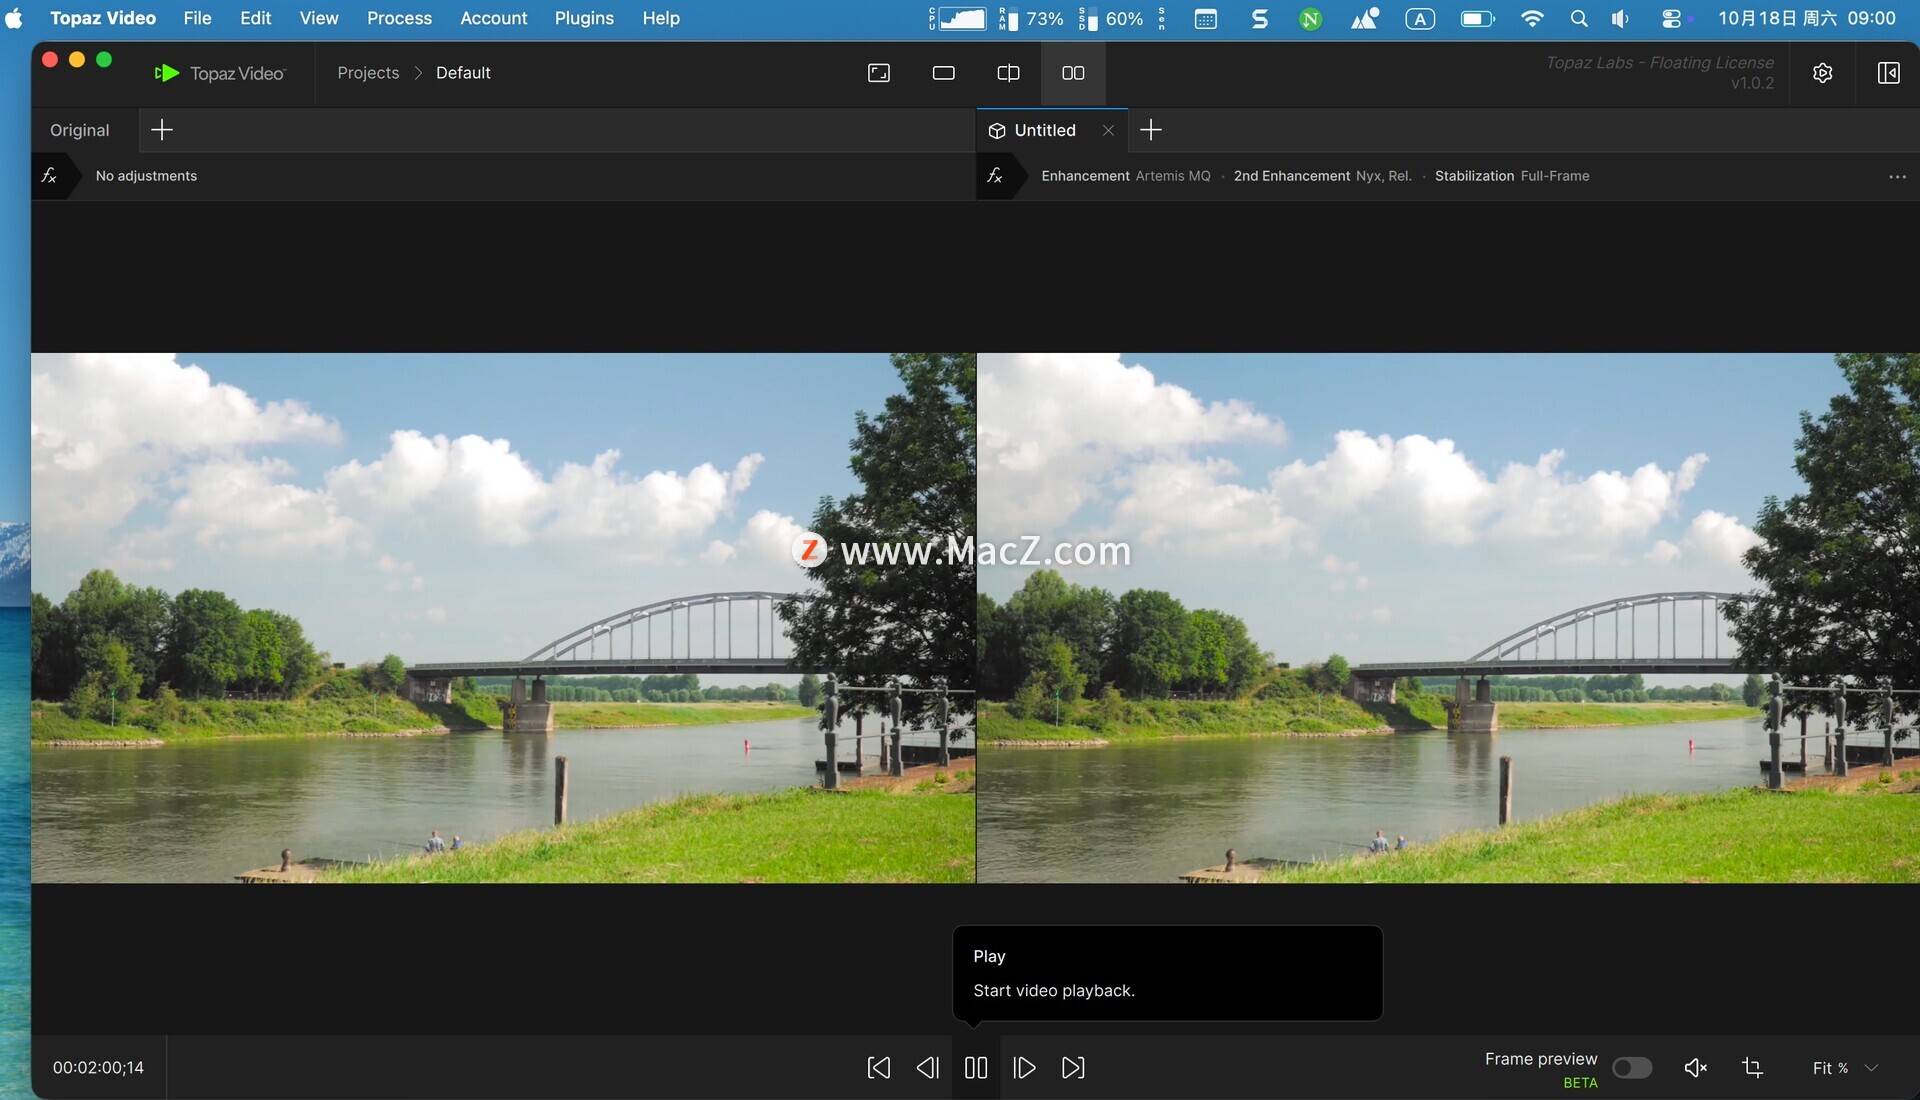
Task: Add new tab next to Original
Action: (x=161, y=130)
